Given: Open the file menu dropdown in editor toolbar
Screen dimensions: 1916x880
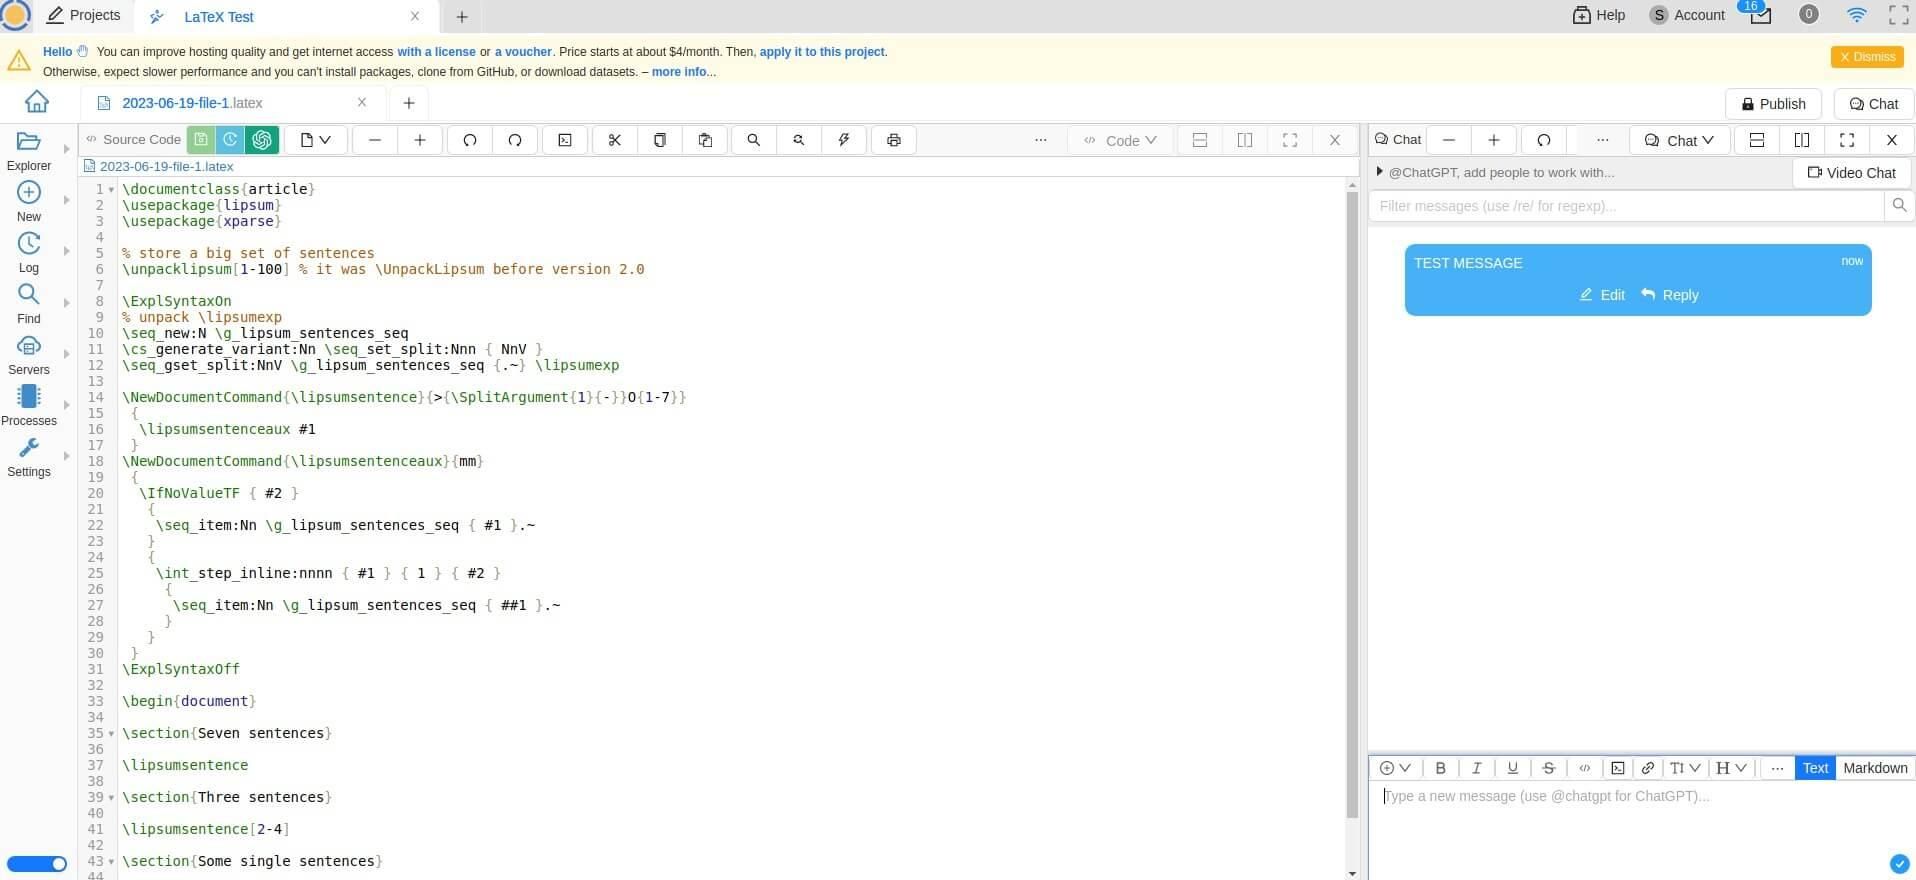Looking at the screenshot, I should [316, 140].
